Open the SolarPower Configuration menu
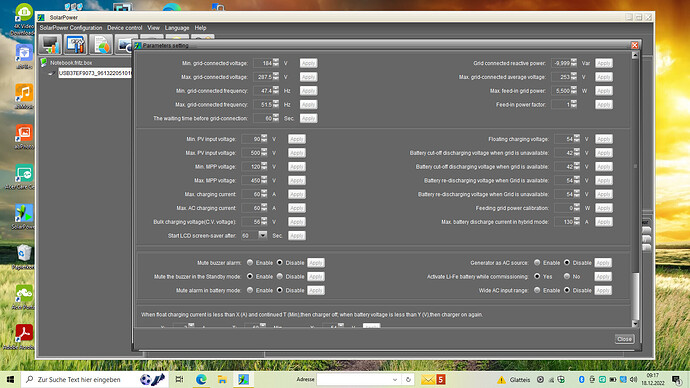The image size is (690, 388). (x=71, y=28)
